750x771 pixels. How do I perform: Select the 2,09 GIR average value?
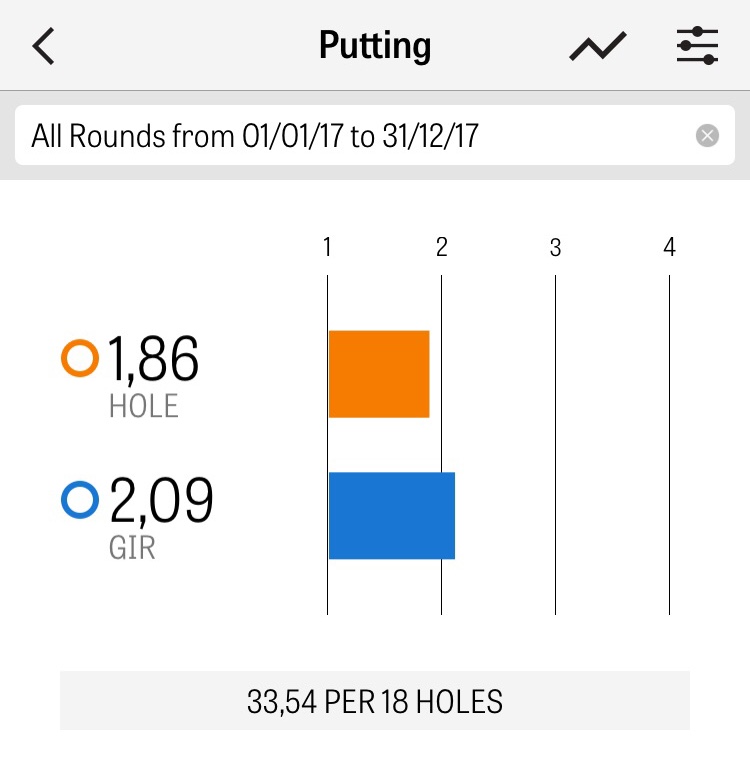[160, 500]
